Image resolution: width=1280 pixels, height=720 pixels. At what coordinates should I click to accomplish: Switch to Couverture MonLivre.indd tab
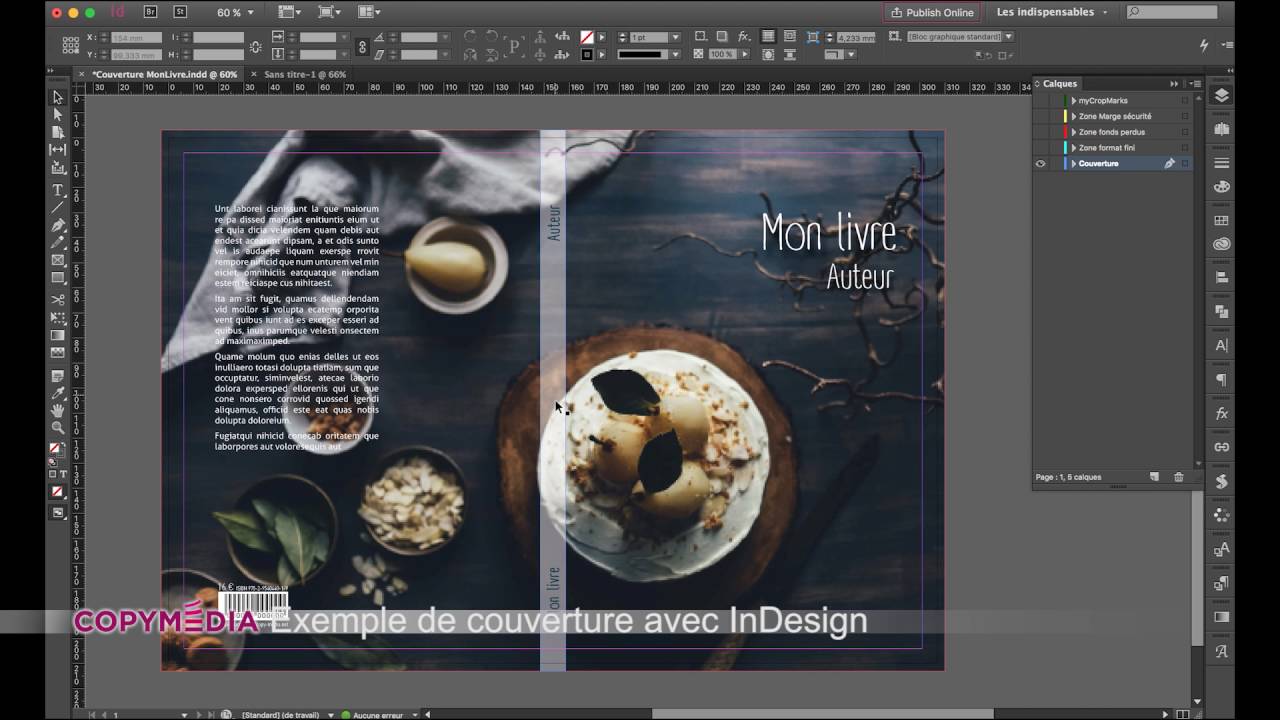164,74
